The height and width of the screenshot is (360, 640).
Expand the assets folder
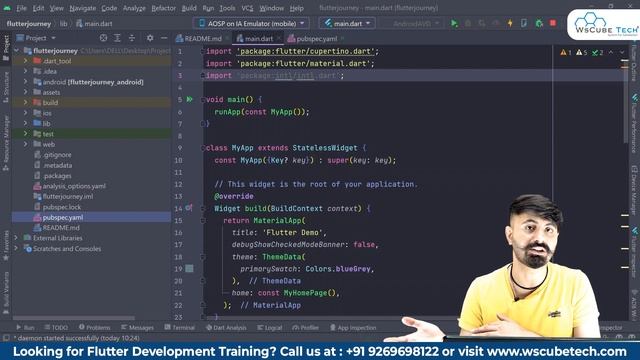click(25, 92)
